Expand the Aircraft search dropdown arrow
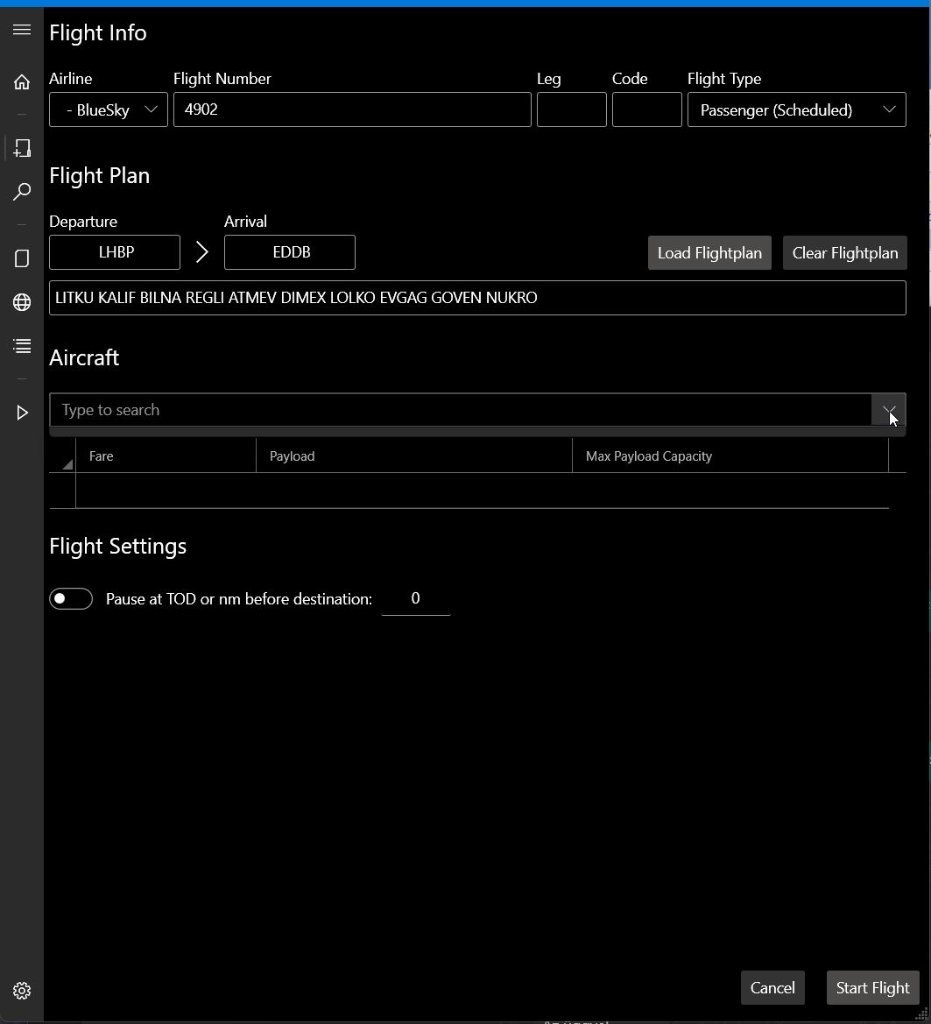Viewport: 931px width, 1024px height. click(x=888, y=410)
